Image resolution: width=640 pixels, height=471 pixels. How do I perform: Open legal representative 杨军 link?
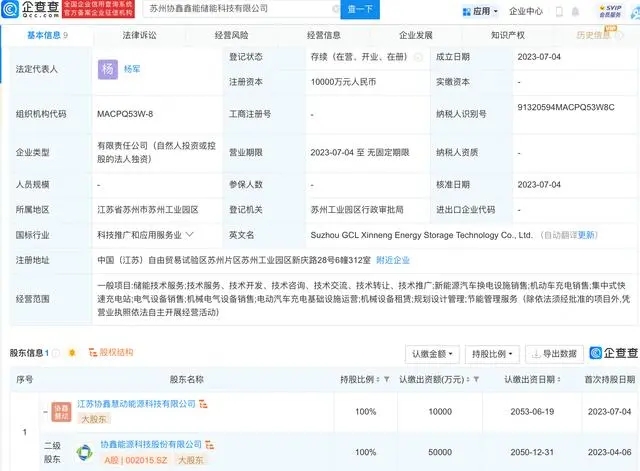(132, 69)
